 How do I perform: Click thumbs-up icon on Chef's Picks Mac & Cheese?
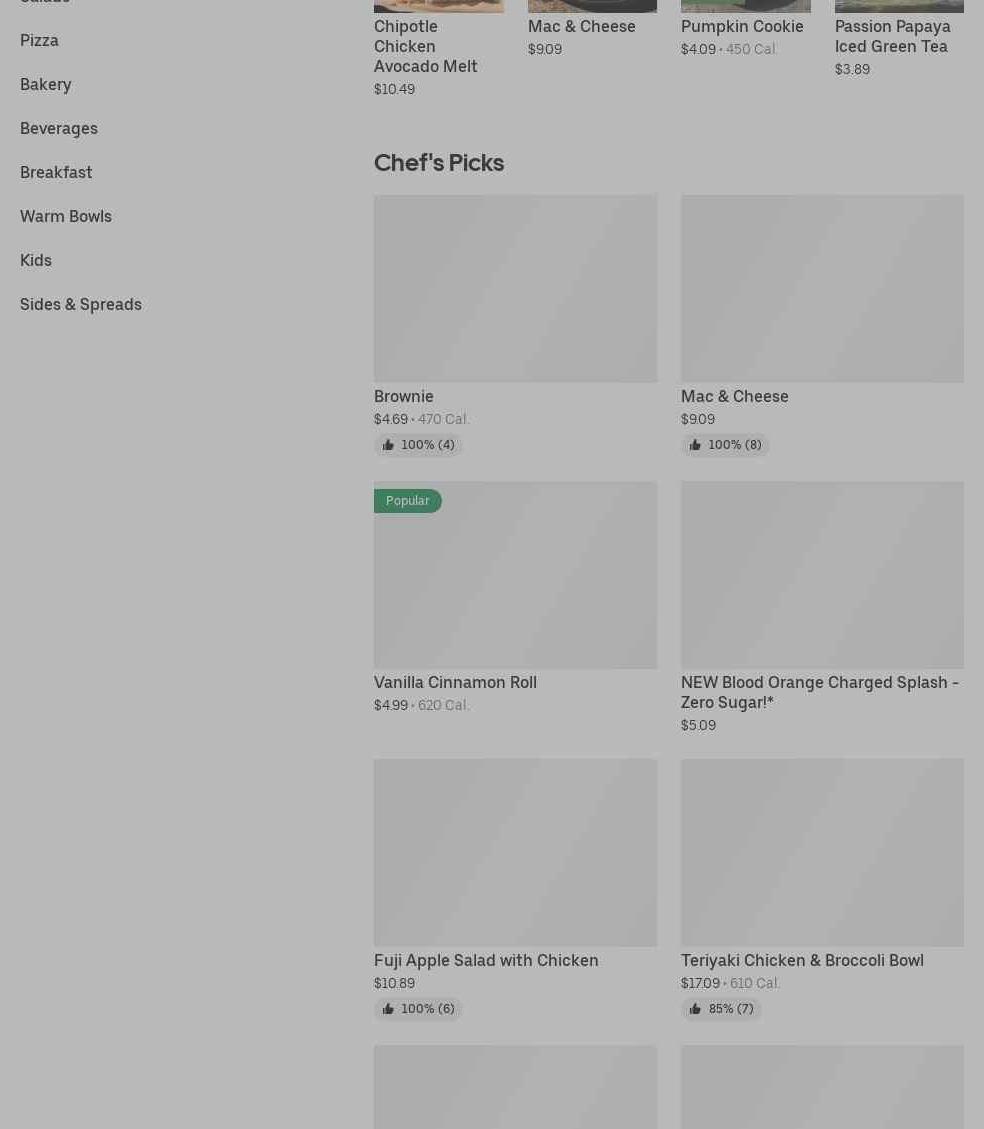point(695,445)
